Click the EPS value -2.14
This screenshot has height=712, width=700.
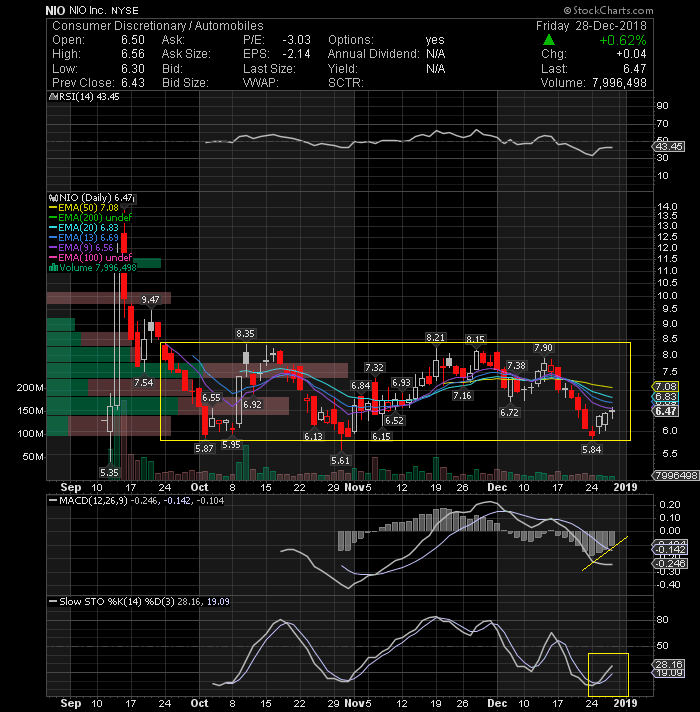point(296,54)
